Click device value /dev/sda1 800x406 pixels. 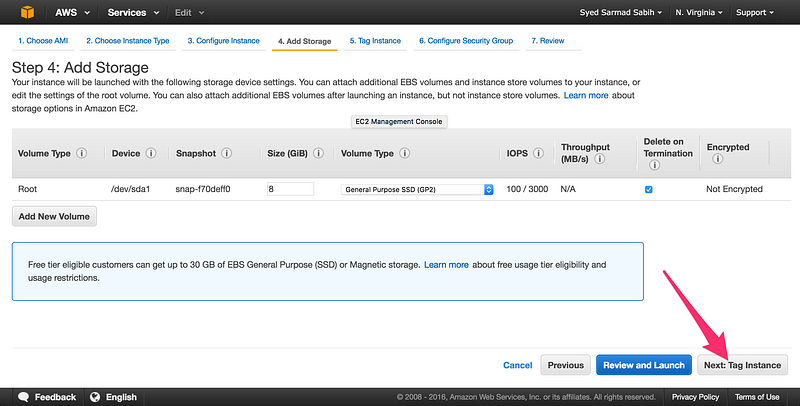coord(130,189)
